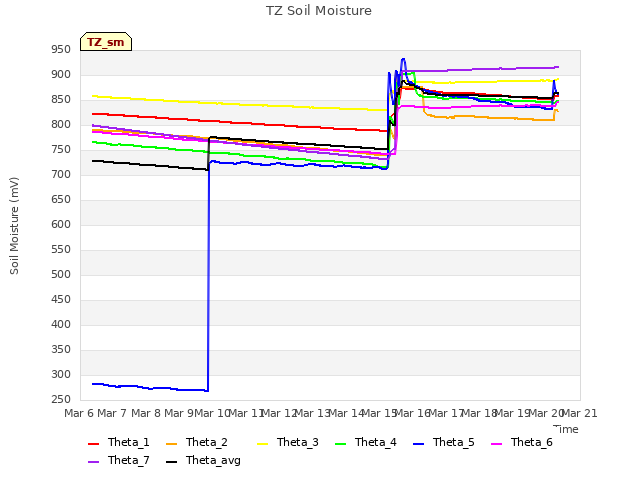Click the purple Theta_7 legend swatch
Viewport: 640px width, 480px height.
tap(93, 462)
